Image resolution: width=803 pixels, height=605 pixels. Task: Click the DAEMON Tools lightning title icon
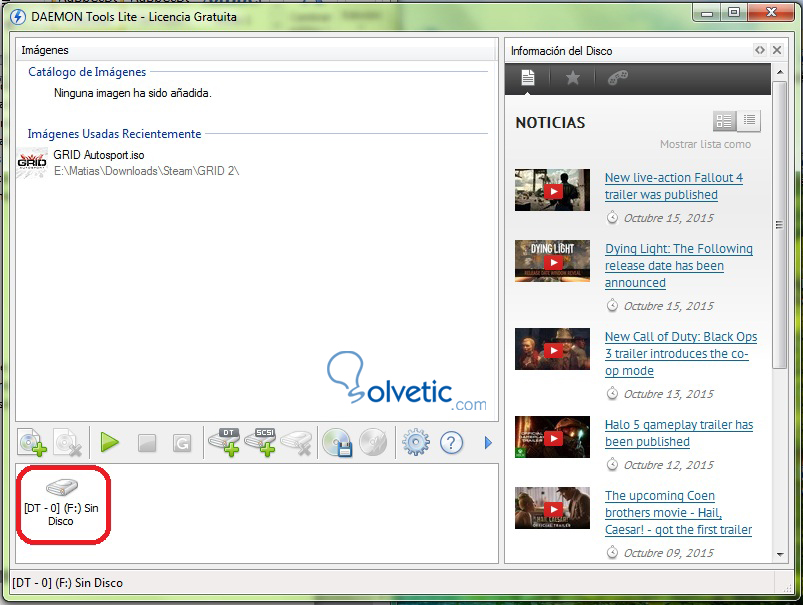click(18, 16)
